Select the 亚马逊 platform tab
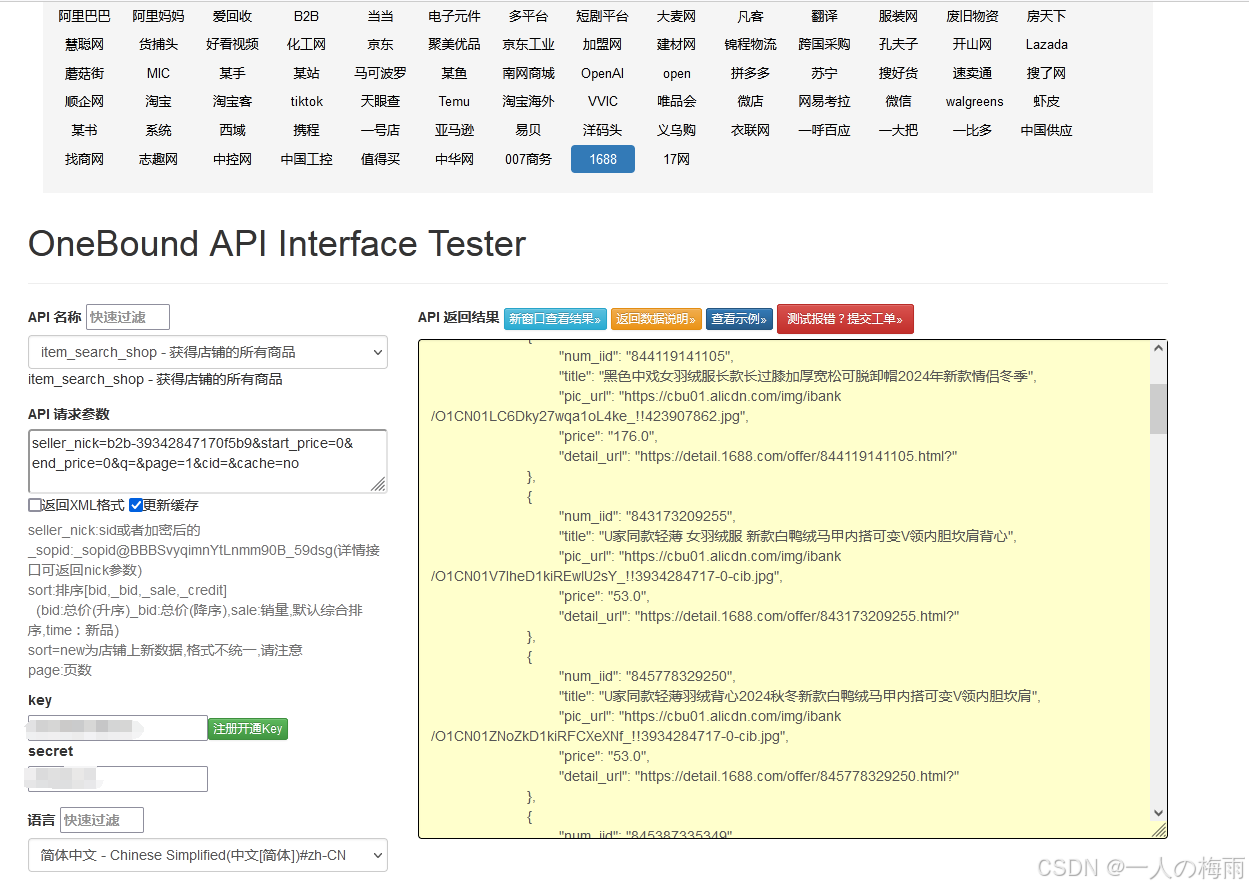Viewport: 1249px width, 887px height. [455, 130]
